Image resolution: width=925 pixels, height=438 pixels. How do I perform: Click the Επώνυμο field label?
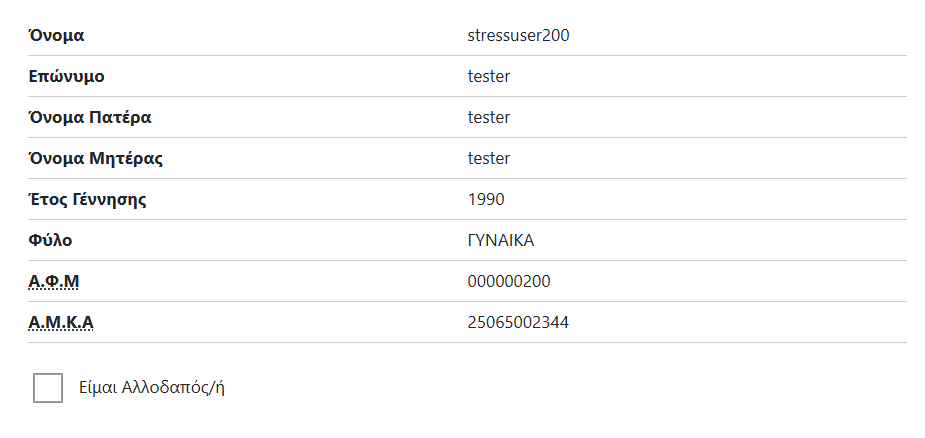click(66, 76)
